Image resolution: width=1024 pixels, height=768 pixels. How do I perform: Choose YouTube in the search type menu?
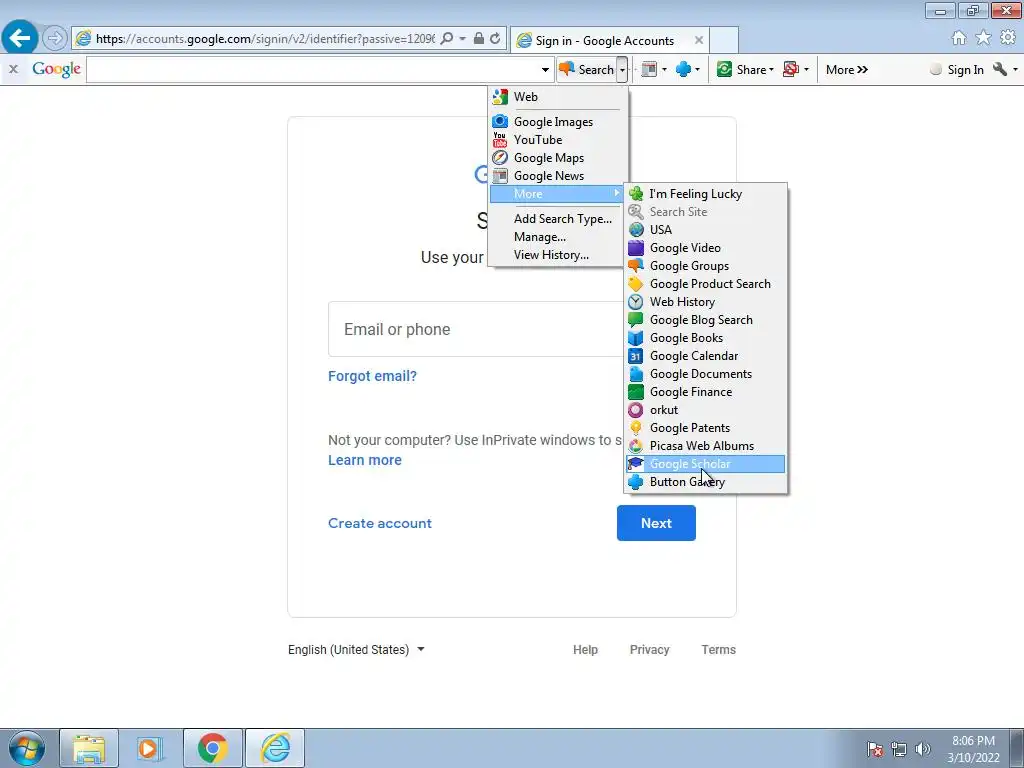coord(558,140)
